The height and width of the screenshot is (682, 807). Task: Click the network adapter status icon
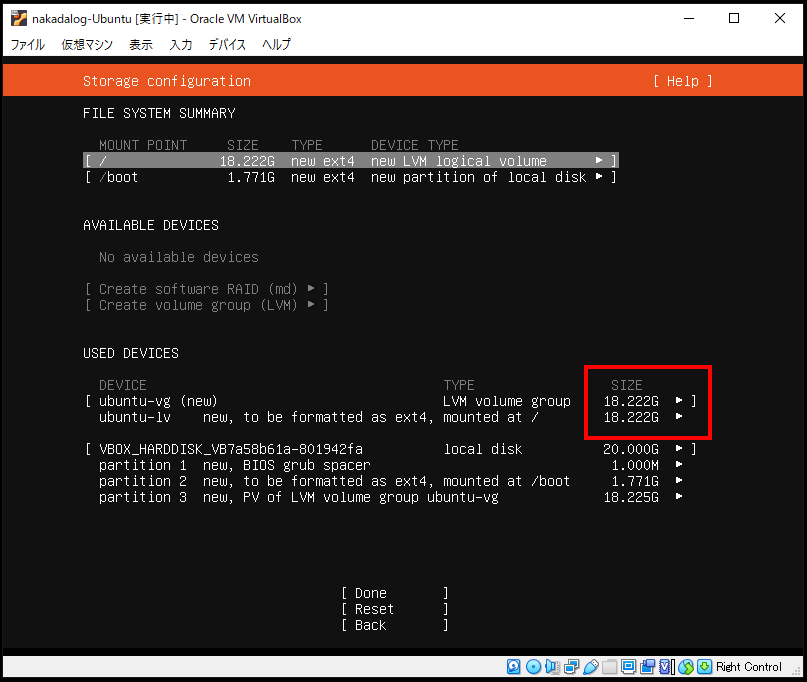pyautogui.click(x=571, y=667)
